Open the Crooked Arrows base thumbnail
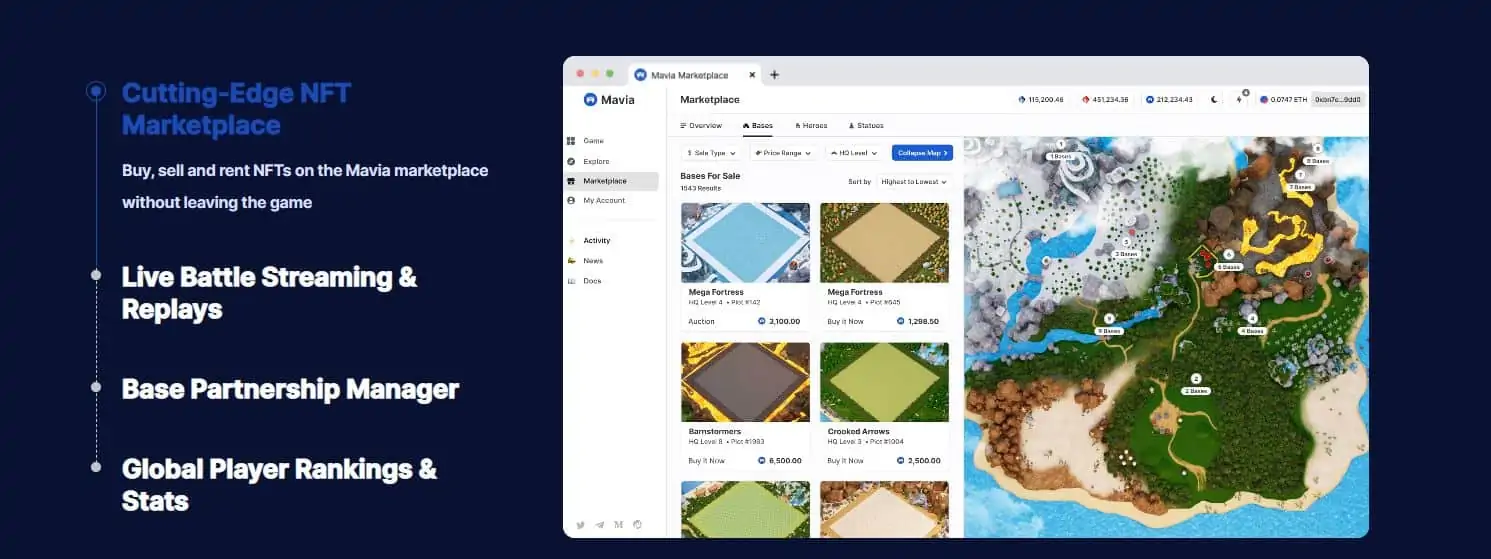 point(884,382)
